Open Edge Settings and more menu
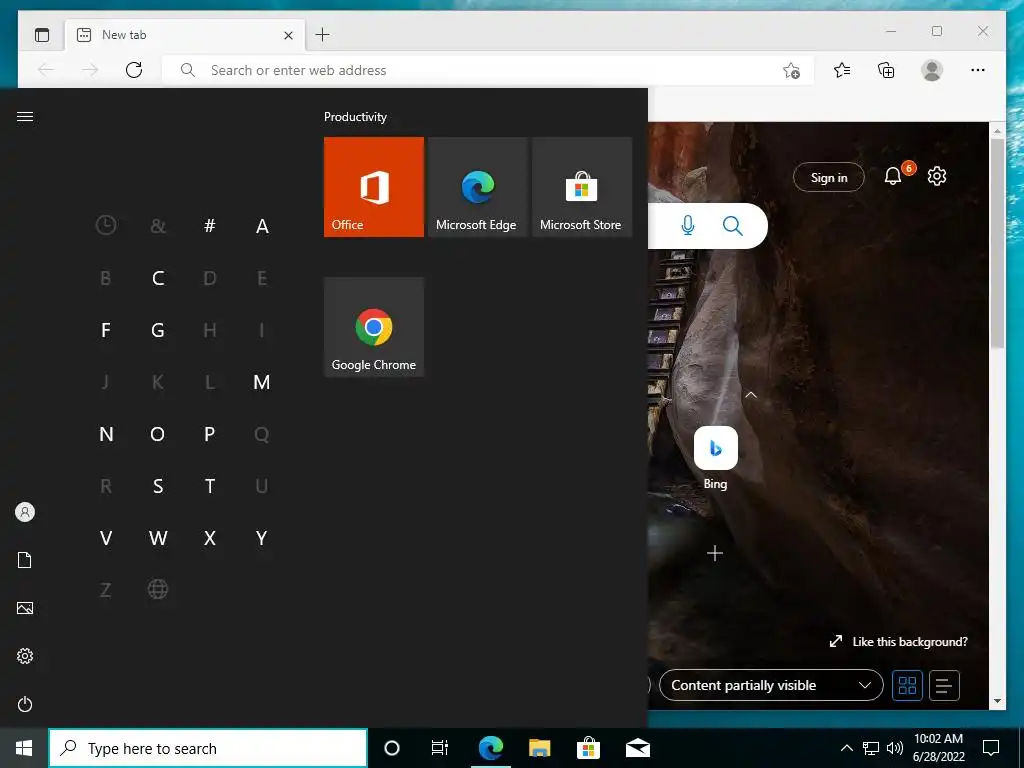Image resolution: width=1024 pixels, height=768 pixels. point(978,70)
